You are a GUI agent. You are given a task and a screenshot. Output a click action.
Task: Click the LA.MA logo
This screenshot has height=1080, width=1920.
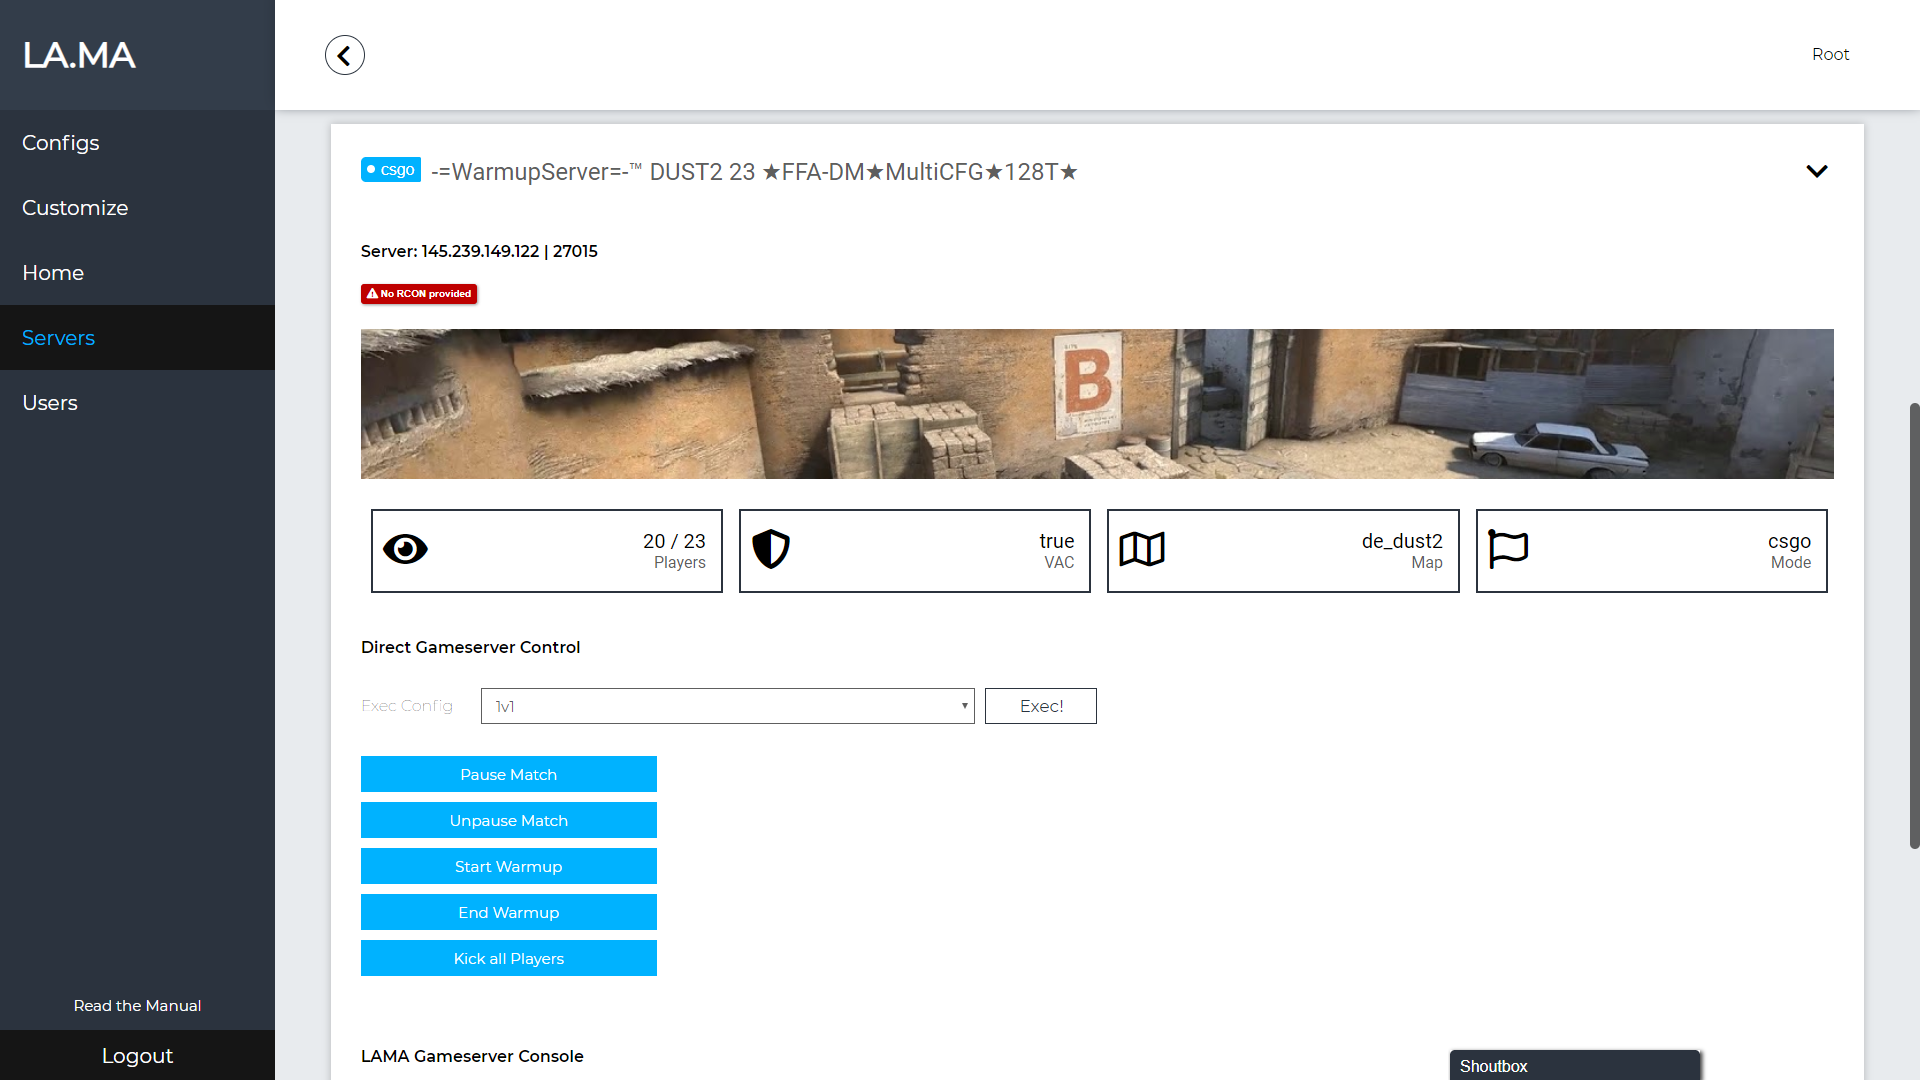tap(79, 55)
